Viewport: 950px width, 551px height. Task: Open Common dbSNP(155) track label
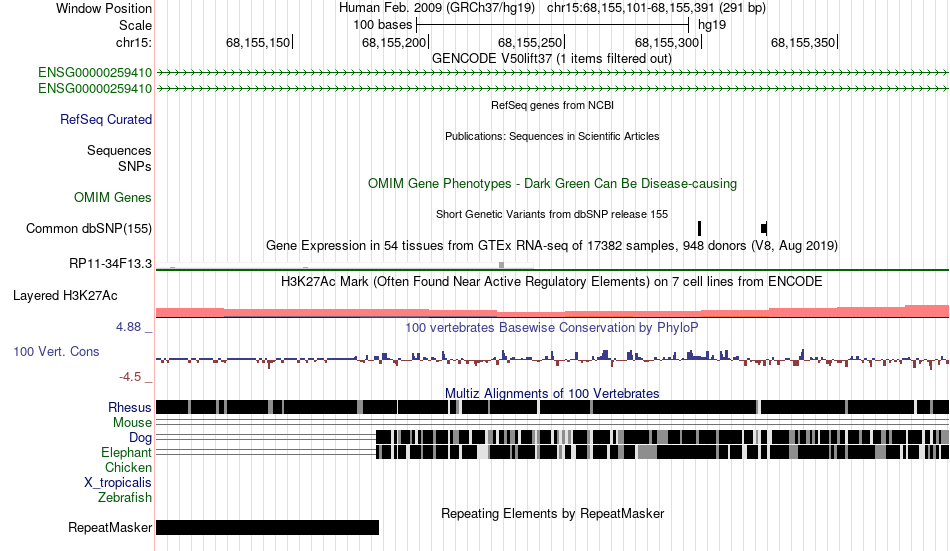[89, 229]
